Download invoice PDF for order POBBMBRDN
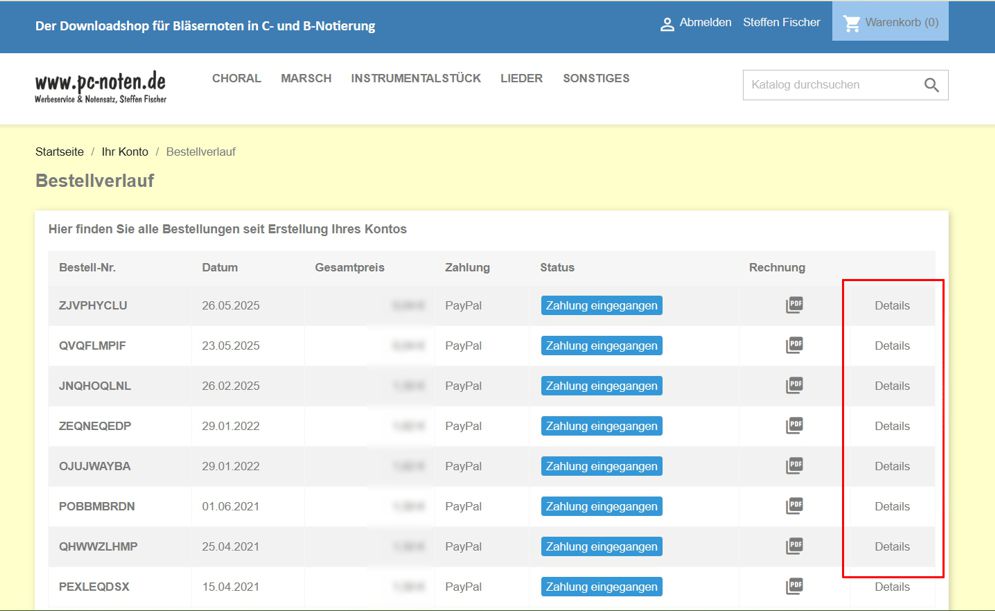 coord(794,505)
